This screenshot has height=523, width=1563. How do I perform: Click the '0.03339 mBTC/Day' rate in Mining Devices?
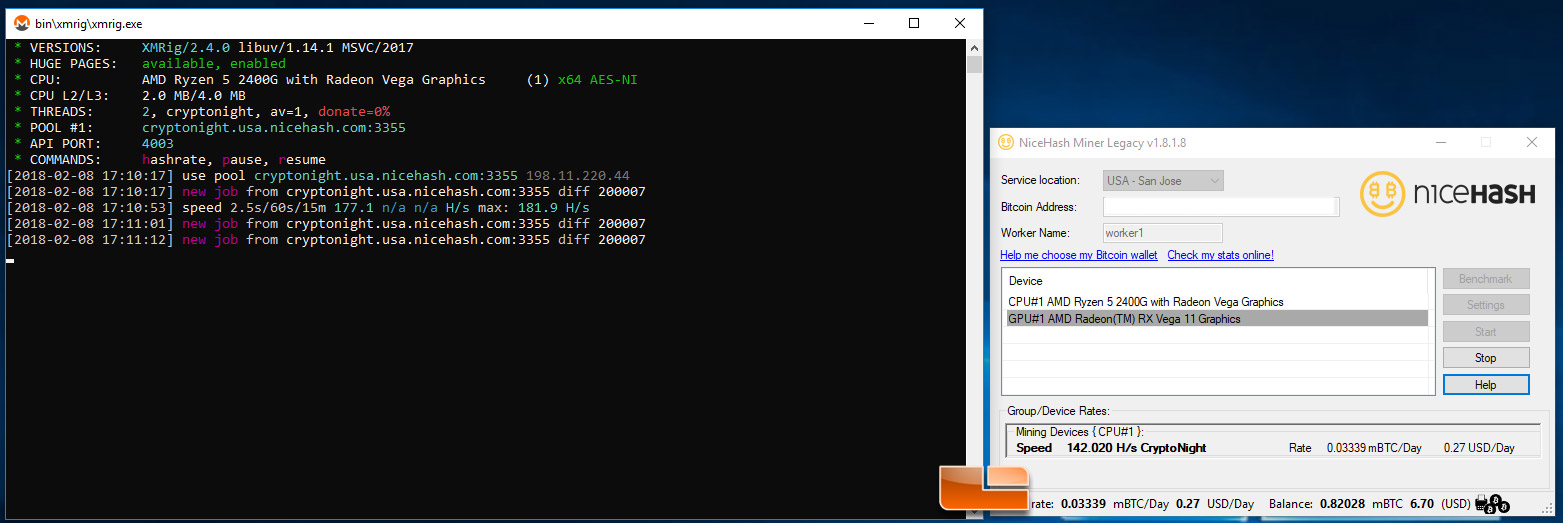pos(1374,448)
